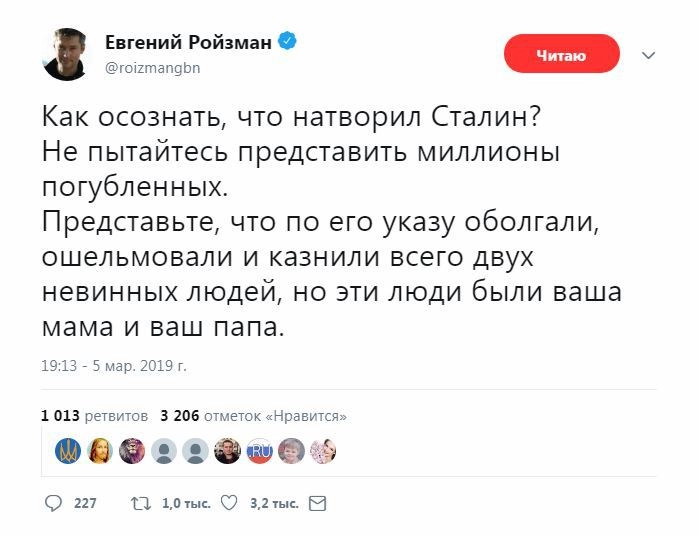The image size is (699, 537).
Task: Open tweet timestamp 19:13 - 5 мар. 2019
Action: coord(114,366)
